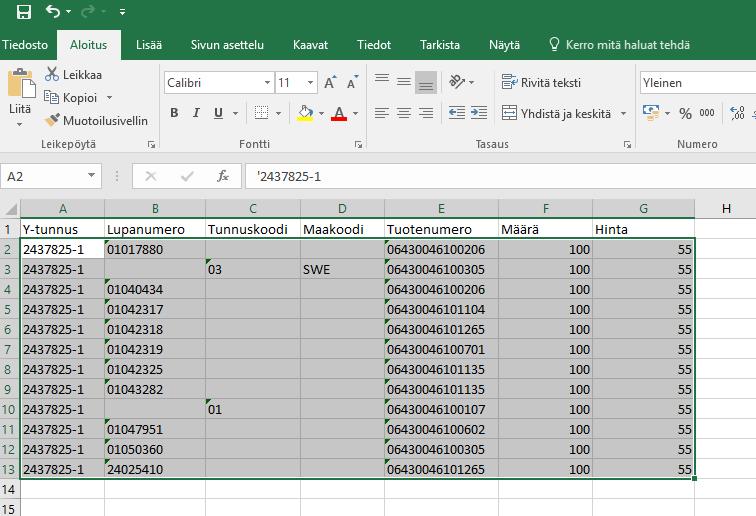Viewport: 756px width, 516px height.
Task: Open the Tasaus dialog launcher
Action: [627, 144]
